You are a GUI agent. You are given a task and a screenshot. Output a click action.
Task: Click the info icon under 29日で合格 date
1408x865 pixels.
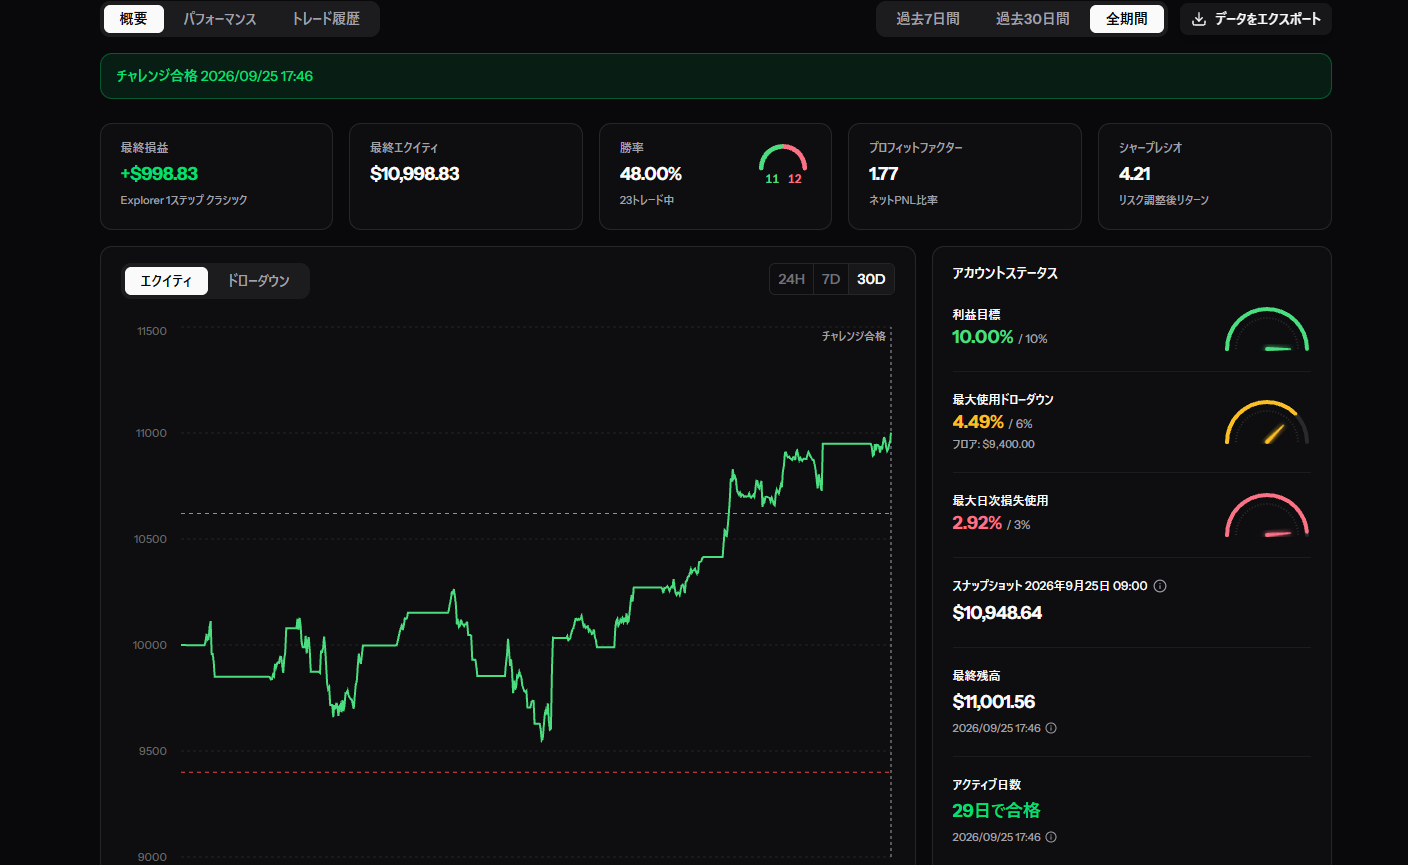click(x=1051, y=837)
